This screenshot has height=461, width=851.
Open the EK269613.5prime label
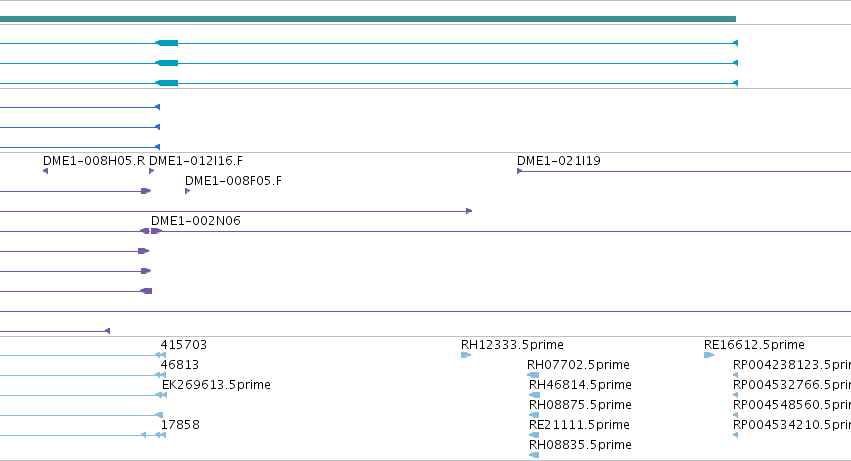coord(216,385)
